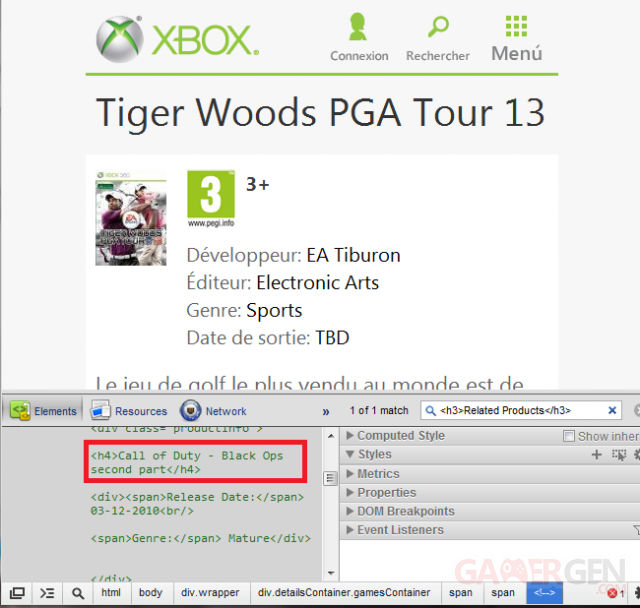Click the scroll down arrow in Elements
The width and height of the screenshot is (640, 608).
tap(331, 573)
